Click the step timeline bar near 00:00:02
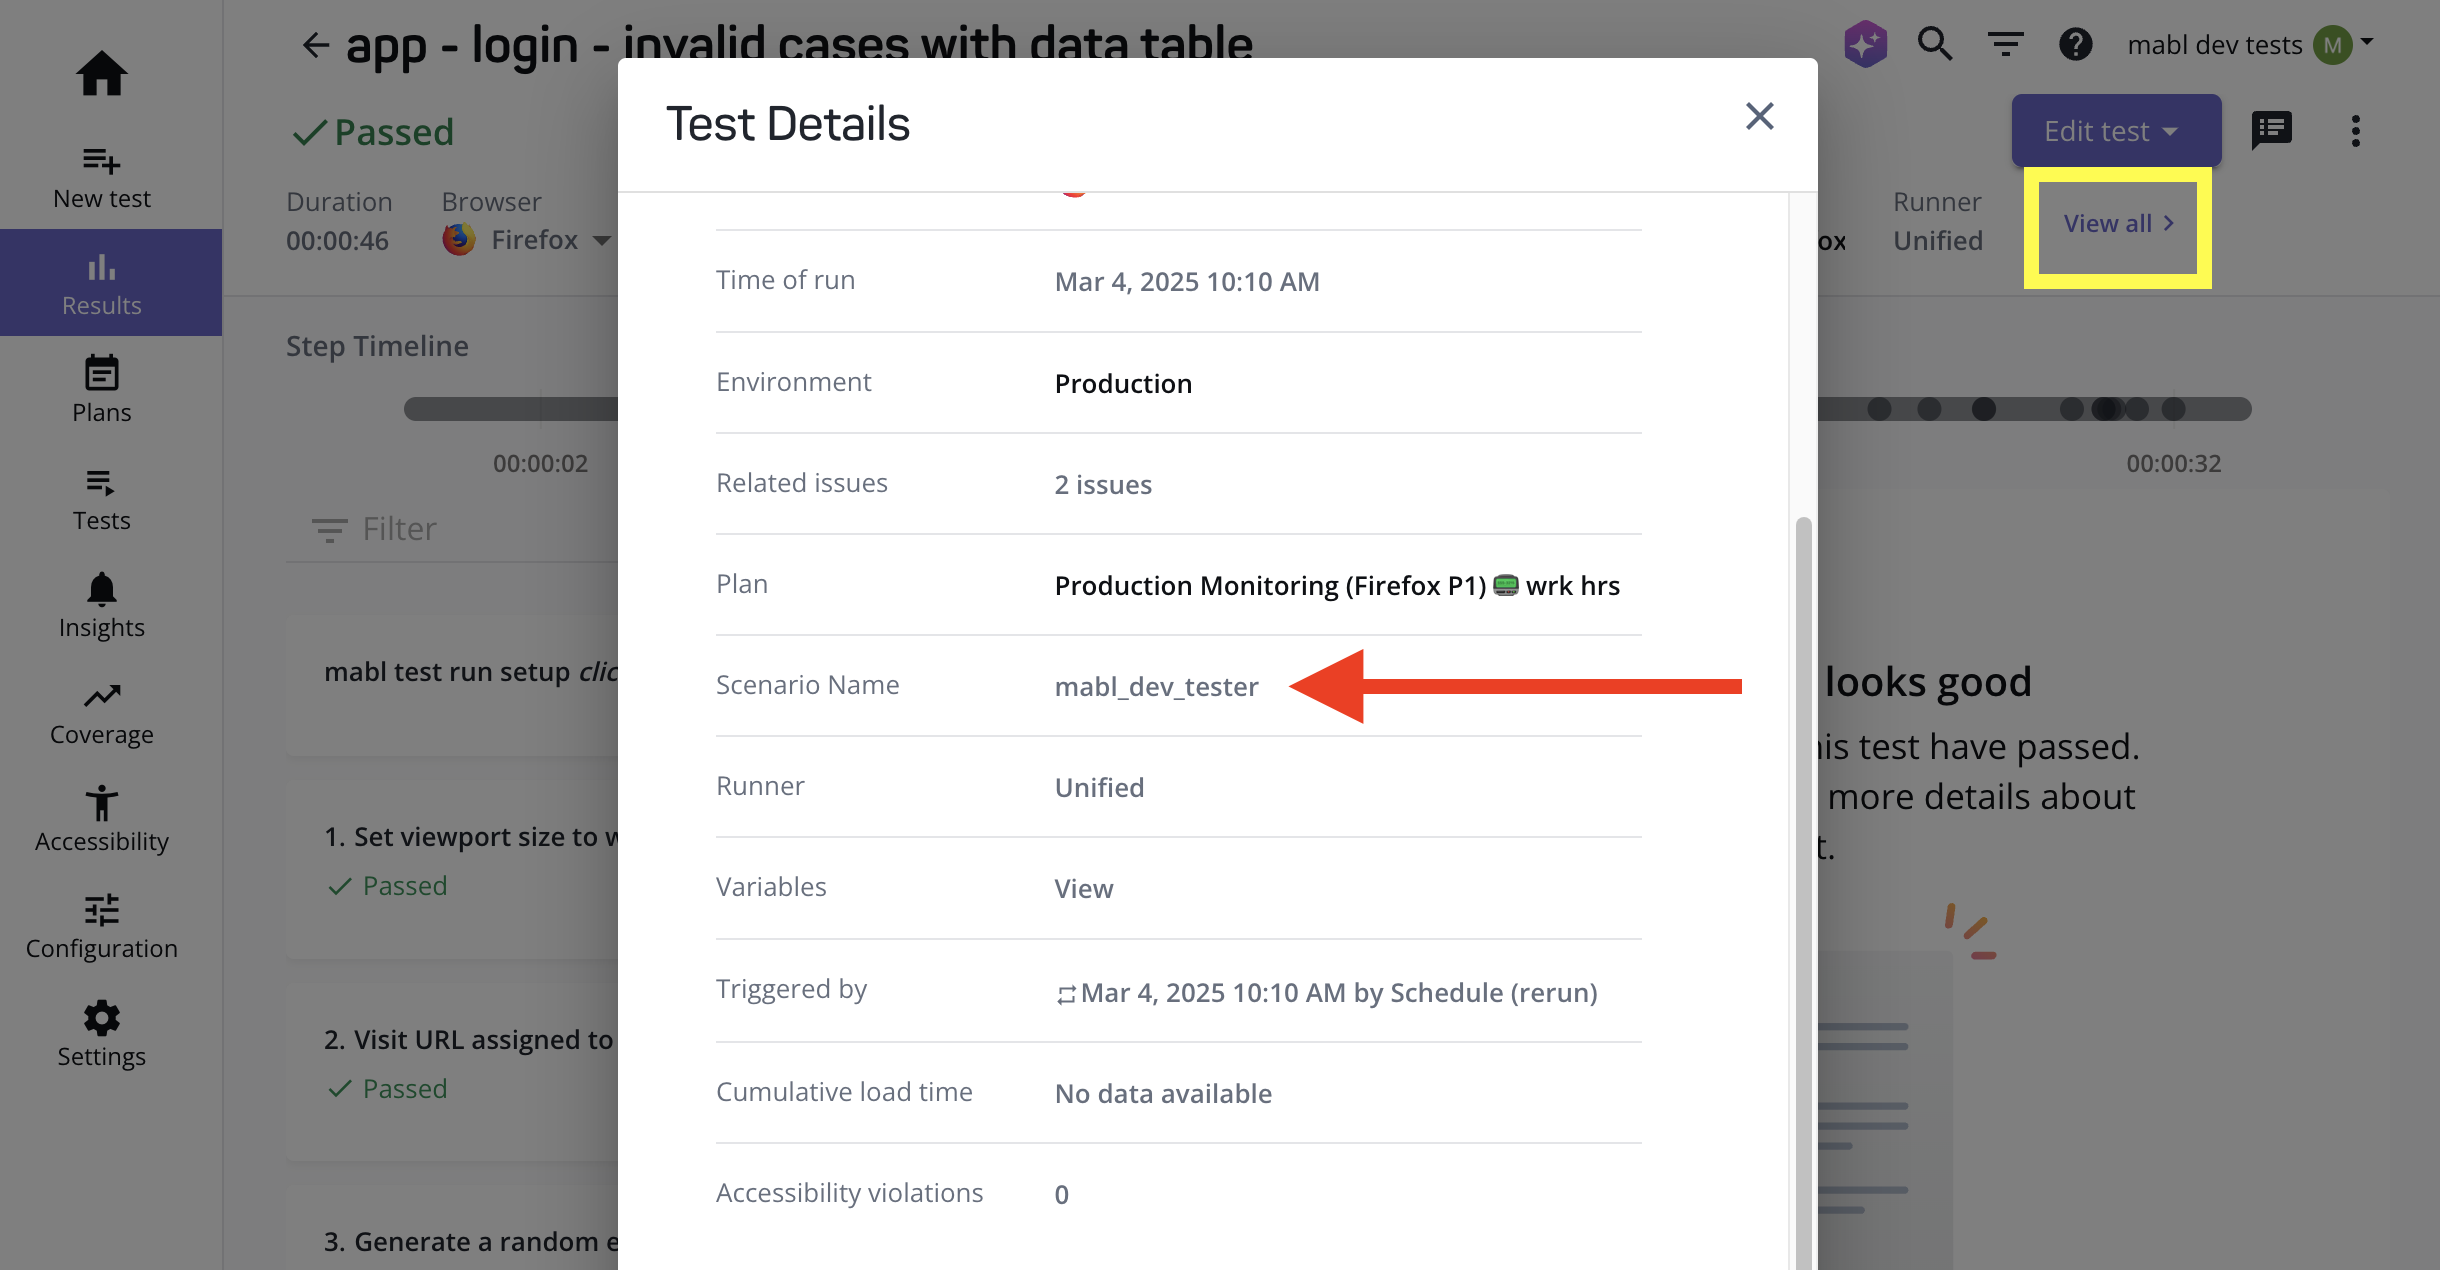 (x=540, y=409)
